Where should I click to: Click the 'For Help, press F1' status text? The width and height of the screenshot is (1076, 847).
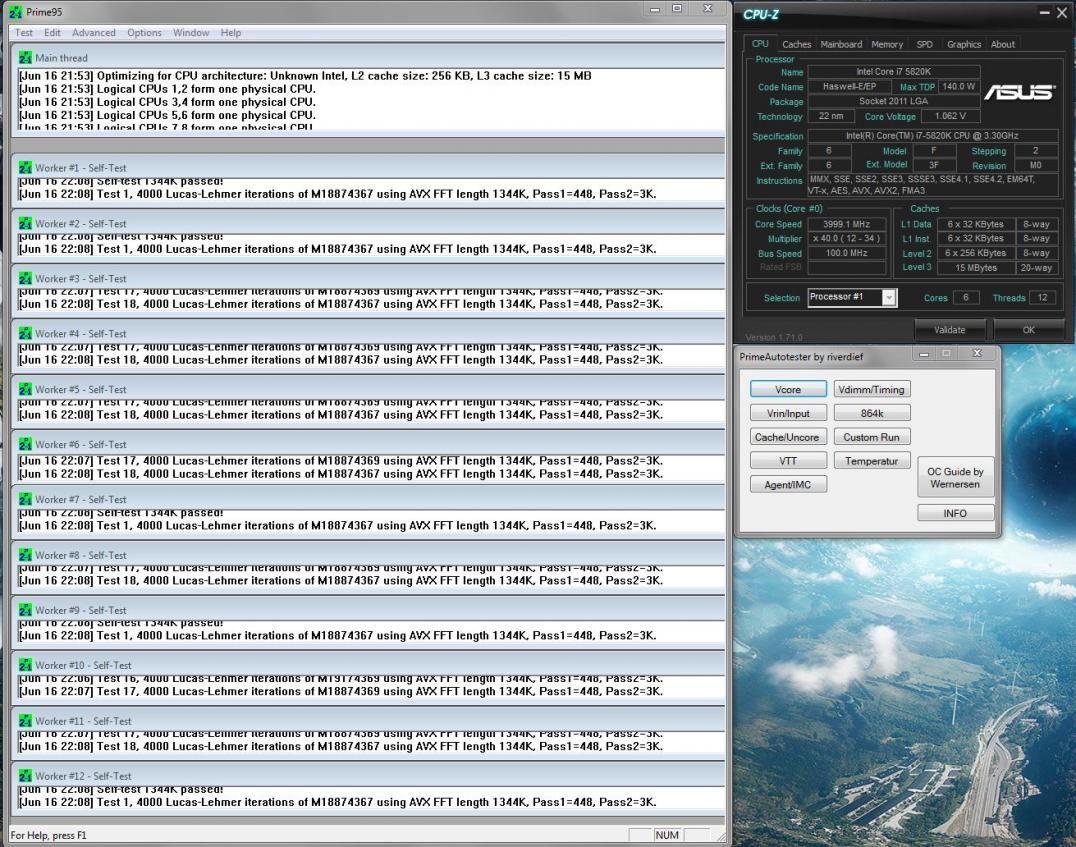click(49, 835)
